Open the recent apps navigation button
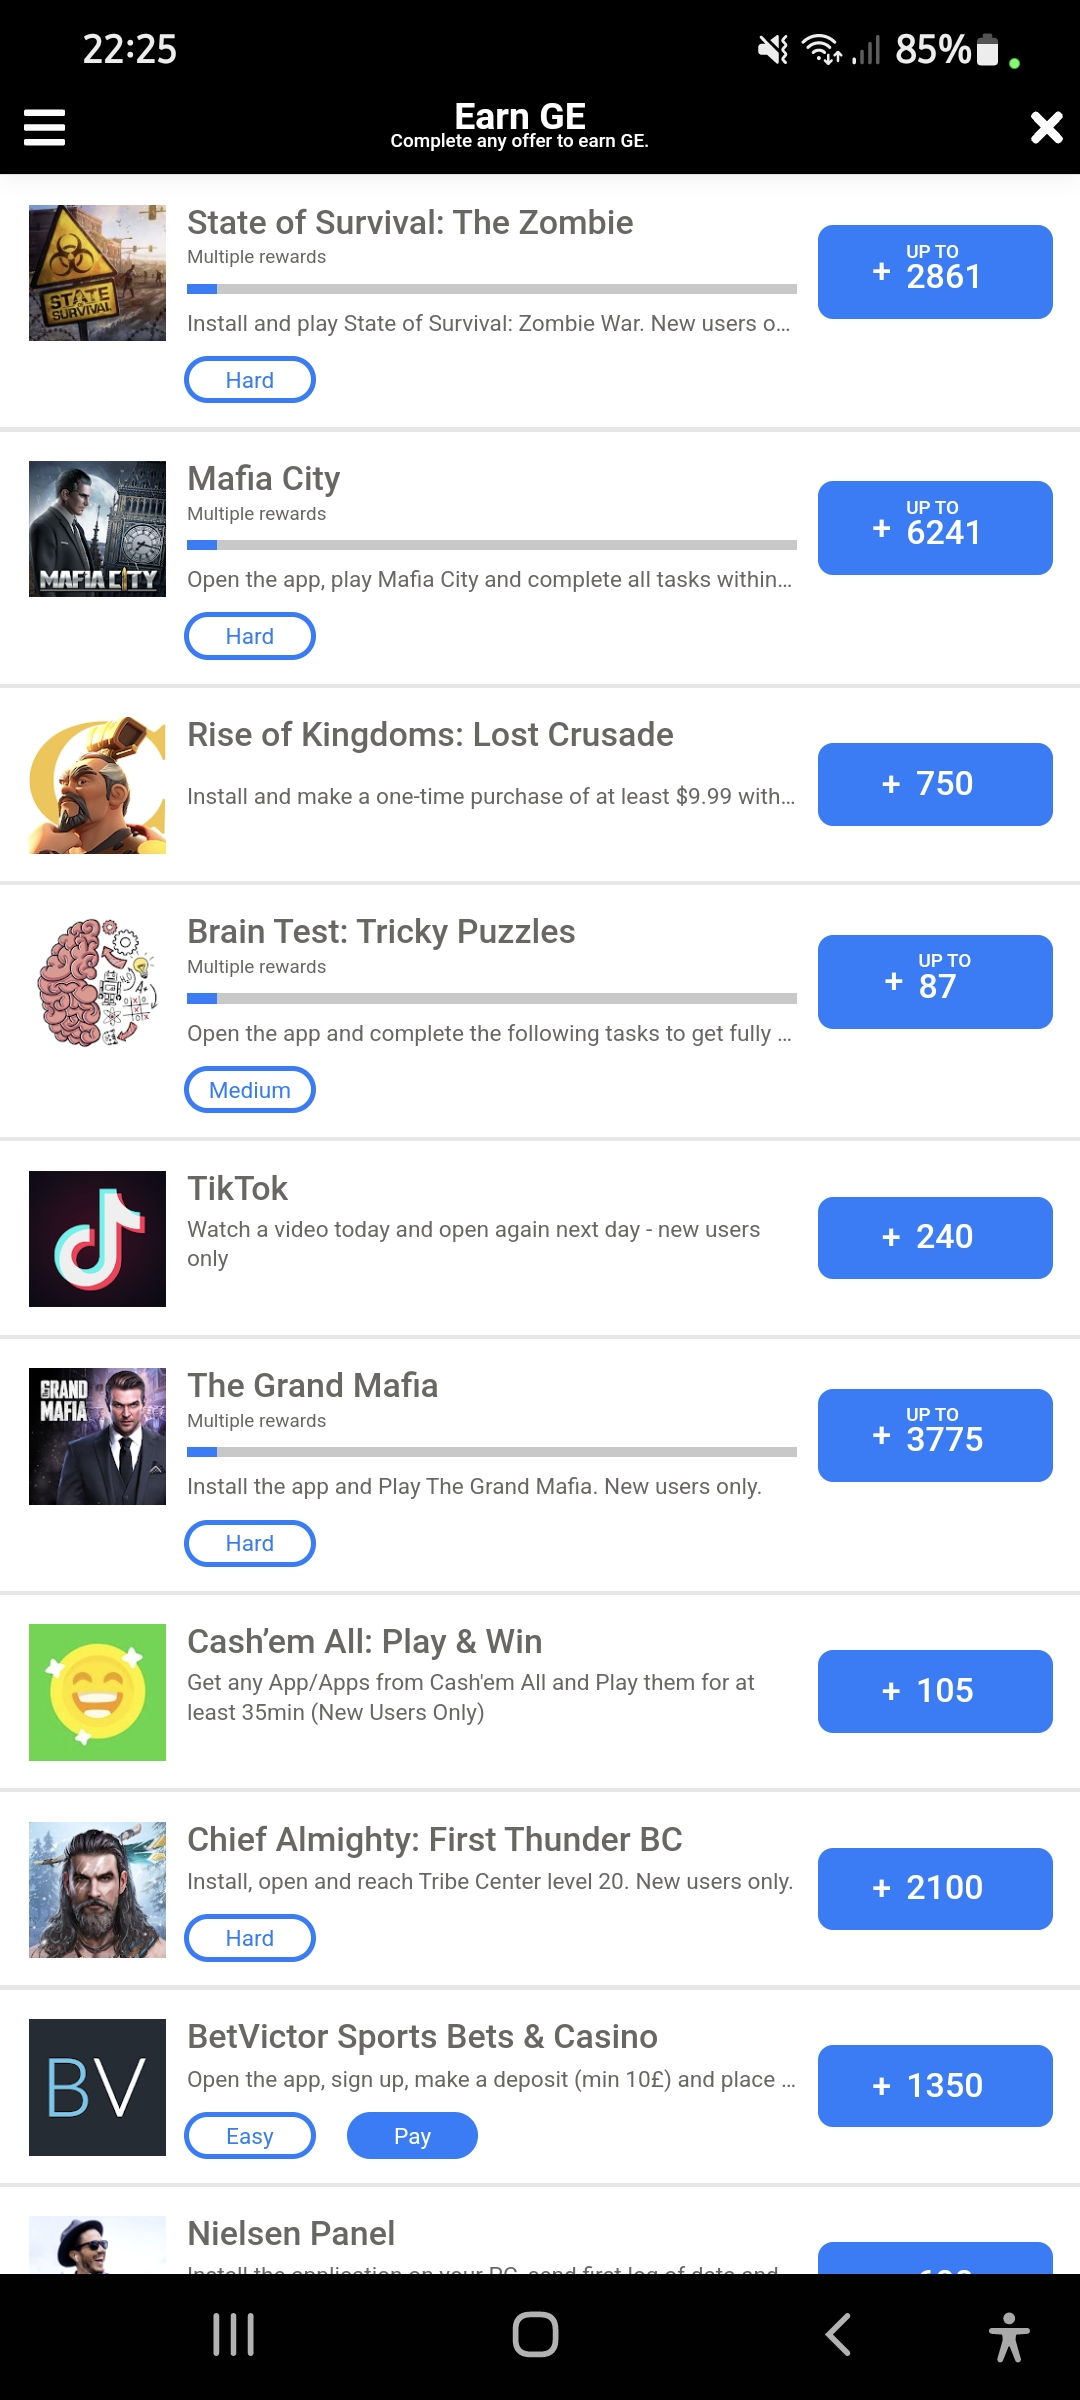Viewport: 1080px width, 2400px height. (x=234, y=2335)
